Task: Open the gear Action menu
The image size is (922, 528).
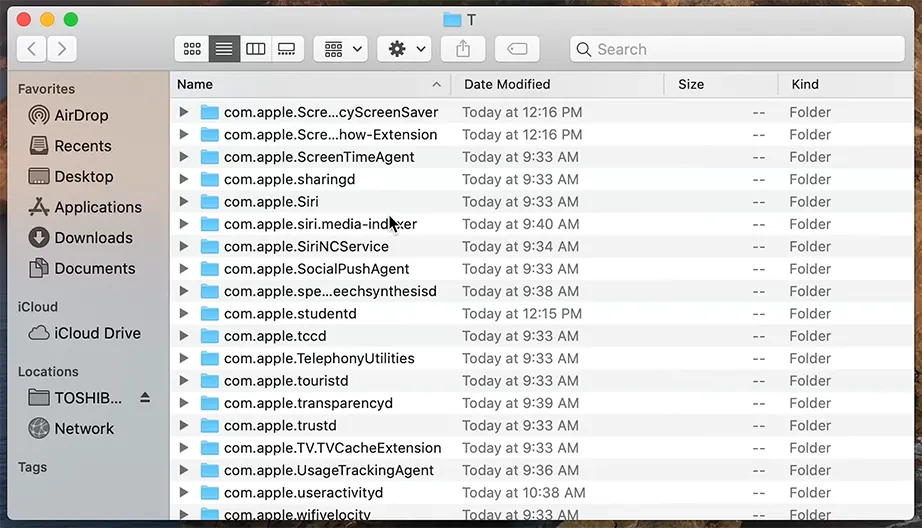Action: pyautogui.click(x=405, y=49)
